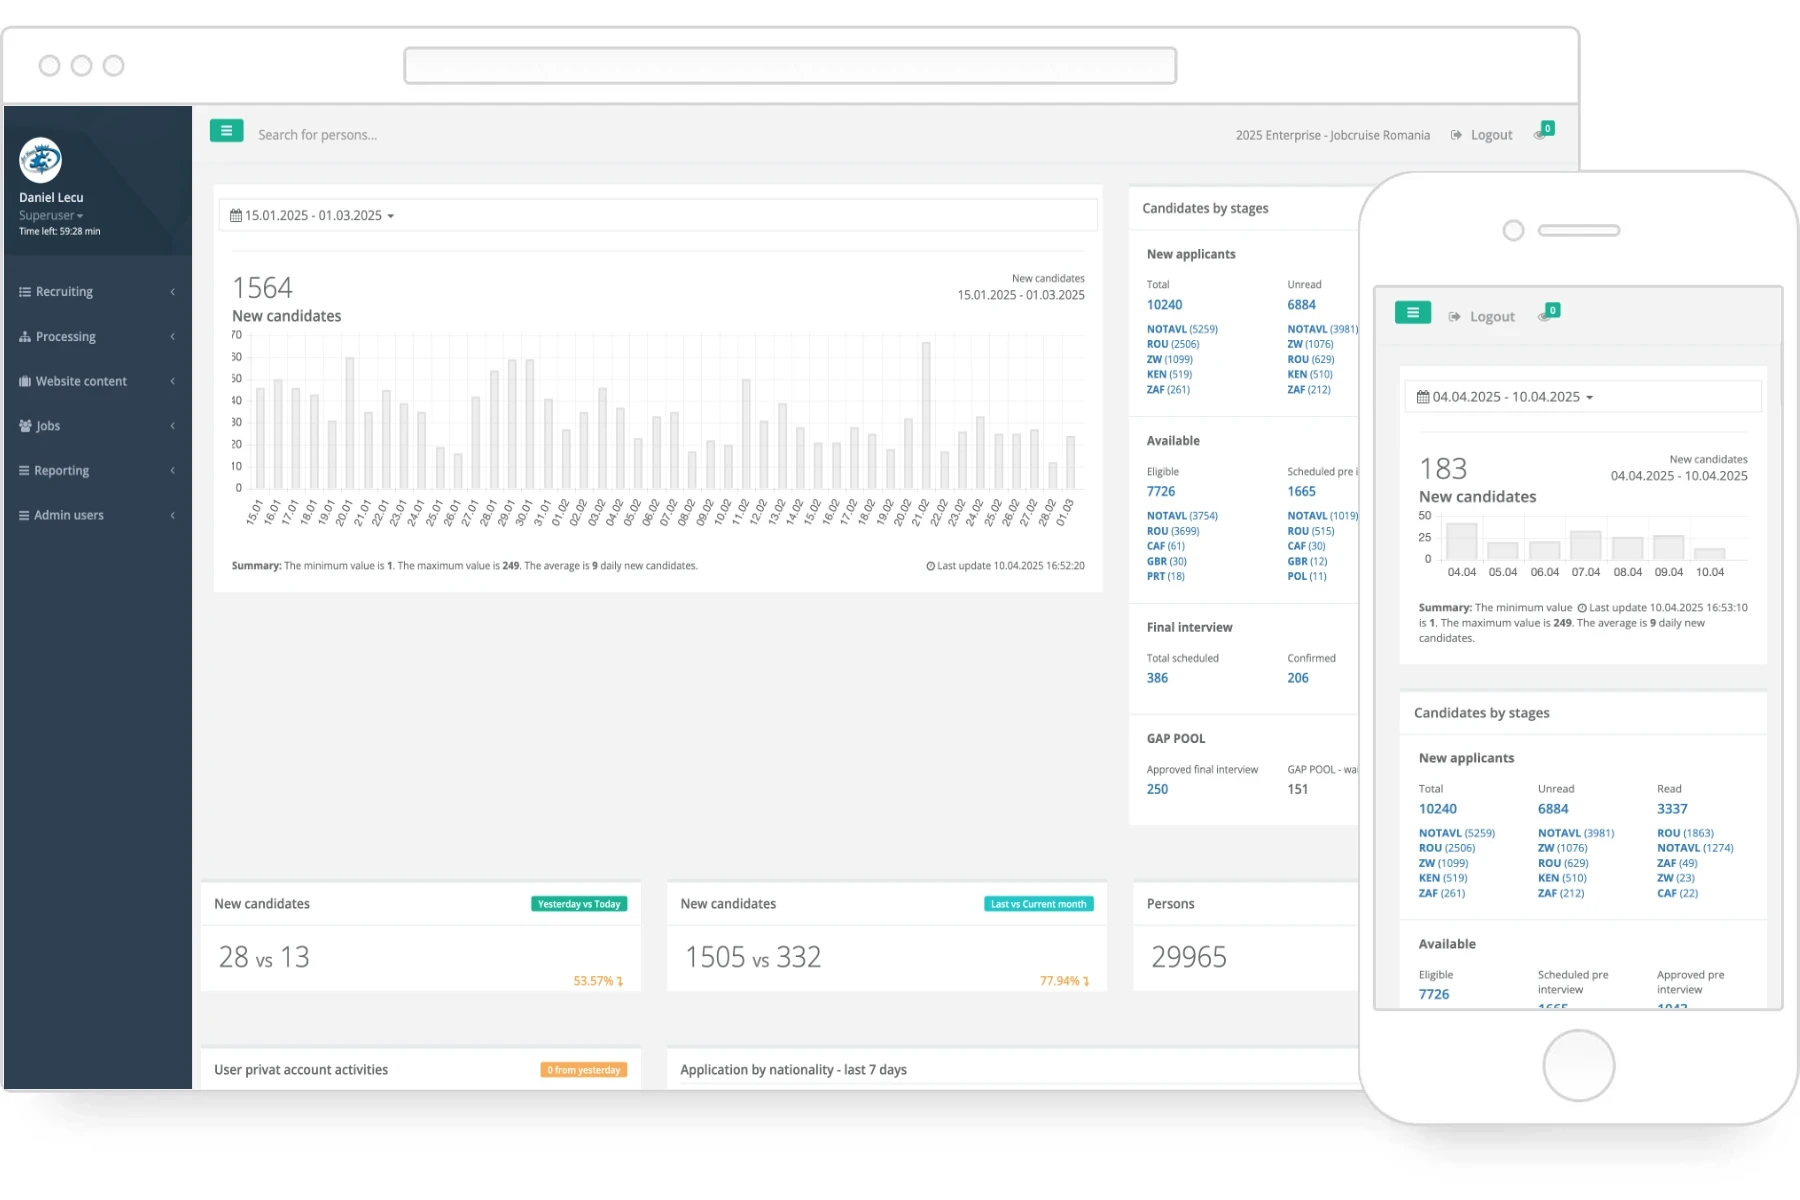1800x1200 pixels.
Task: Click the Logout icon in desktop header
Action: (x=1456, y=135)
